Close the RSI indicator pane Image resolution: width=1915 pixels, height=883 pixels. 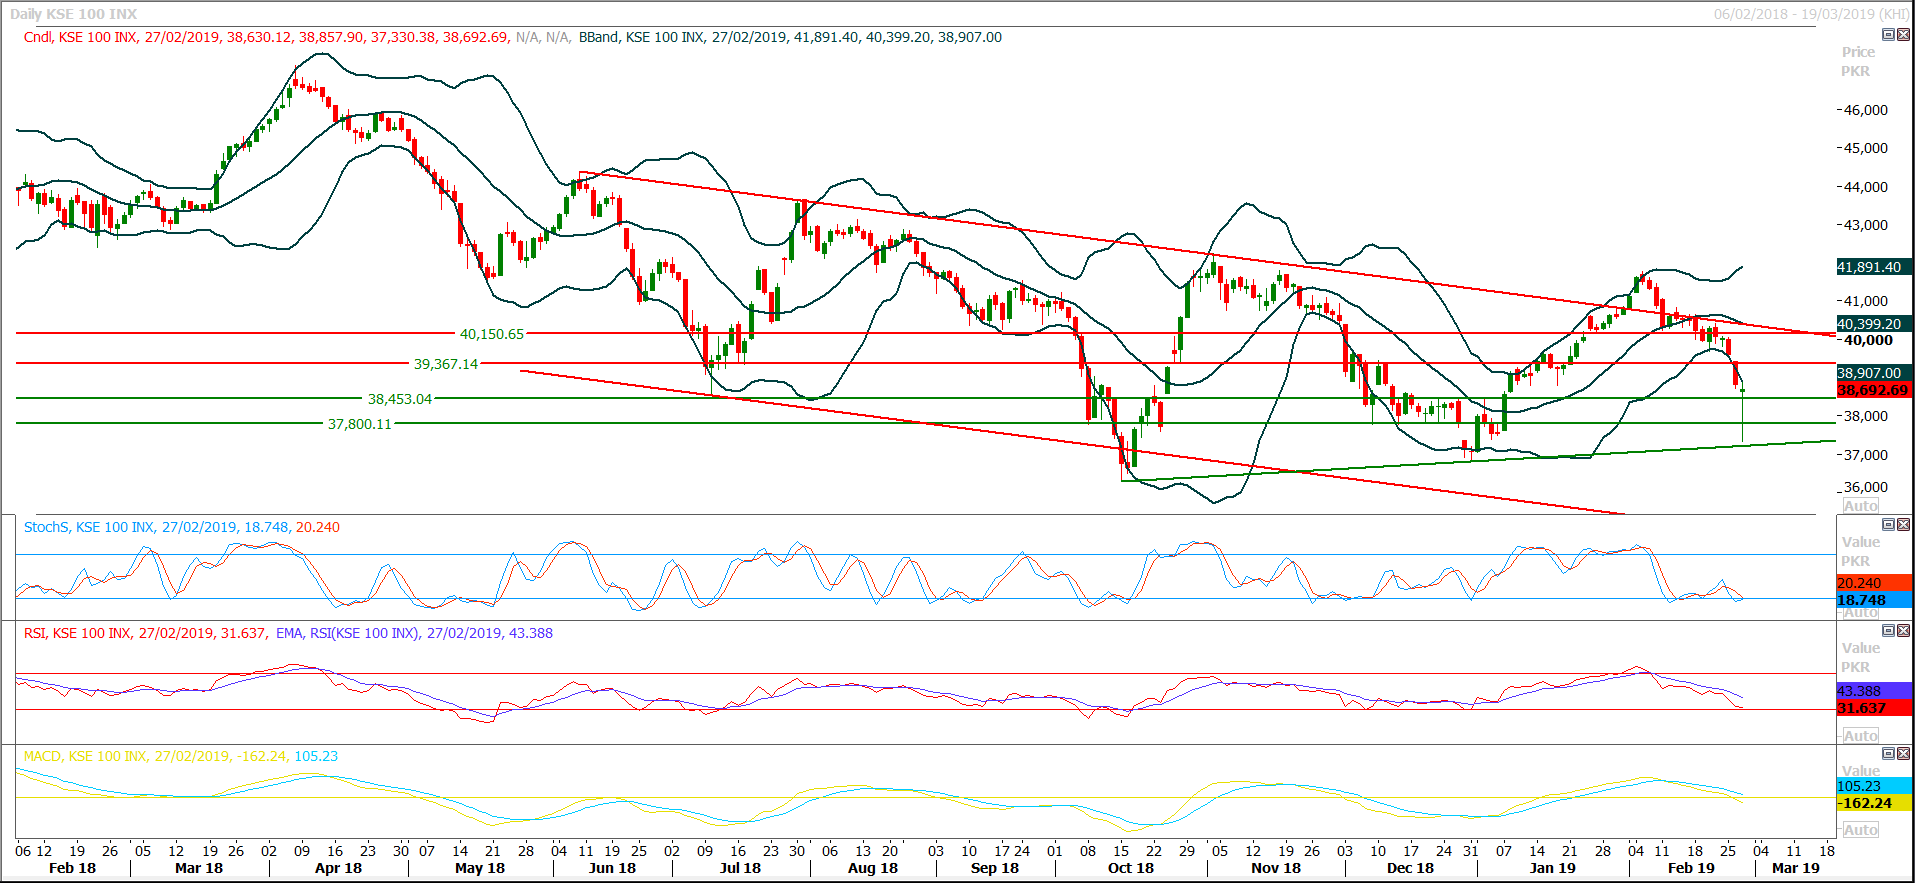pos(1903,631)
